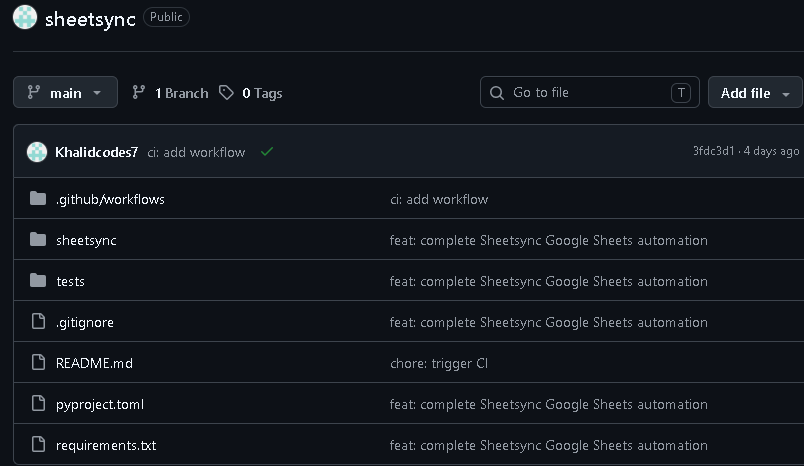Open the .github/workflows folder
Viewport: 804px width, 466px height.
[x=110, y=199]
